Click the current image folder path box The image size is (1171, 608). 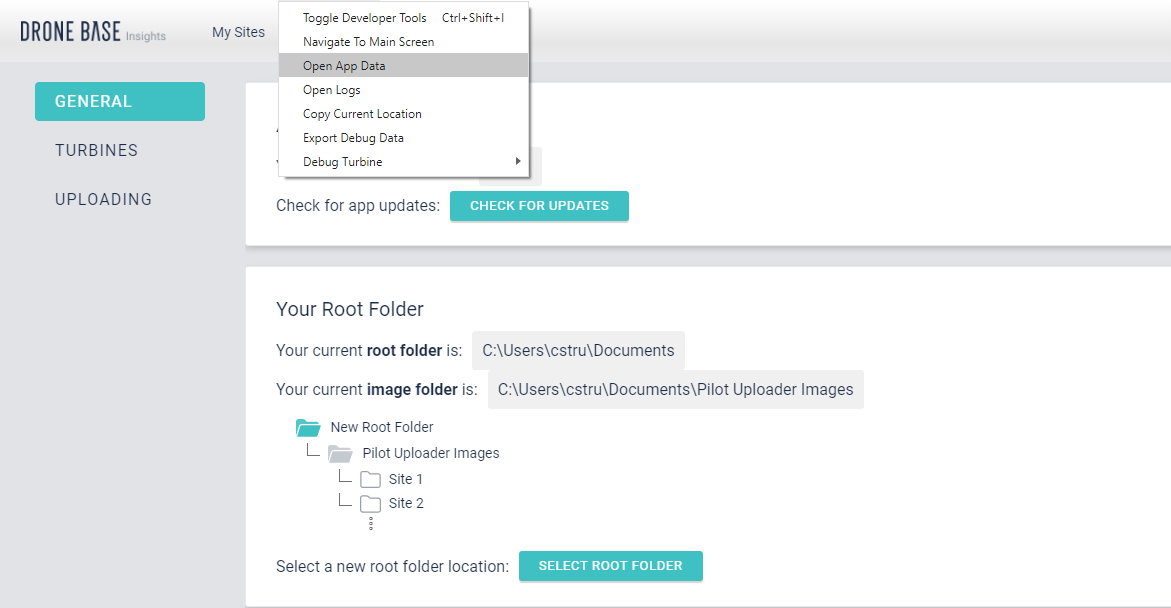(676, 389)
